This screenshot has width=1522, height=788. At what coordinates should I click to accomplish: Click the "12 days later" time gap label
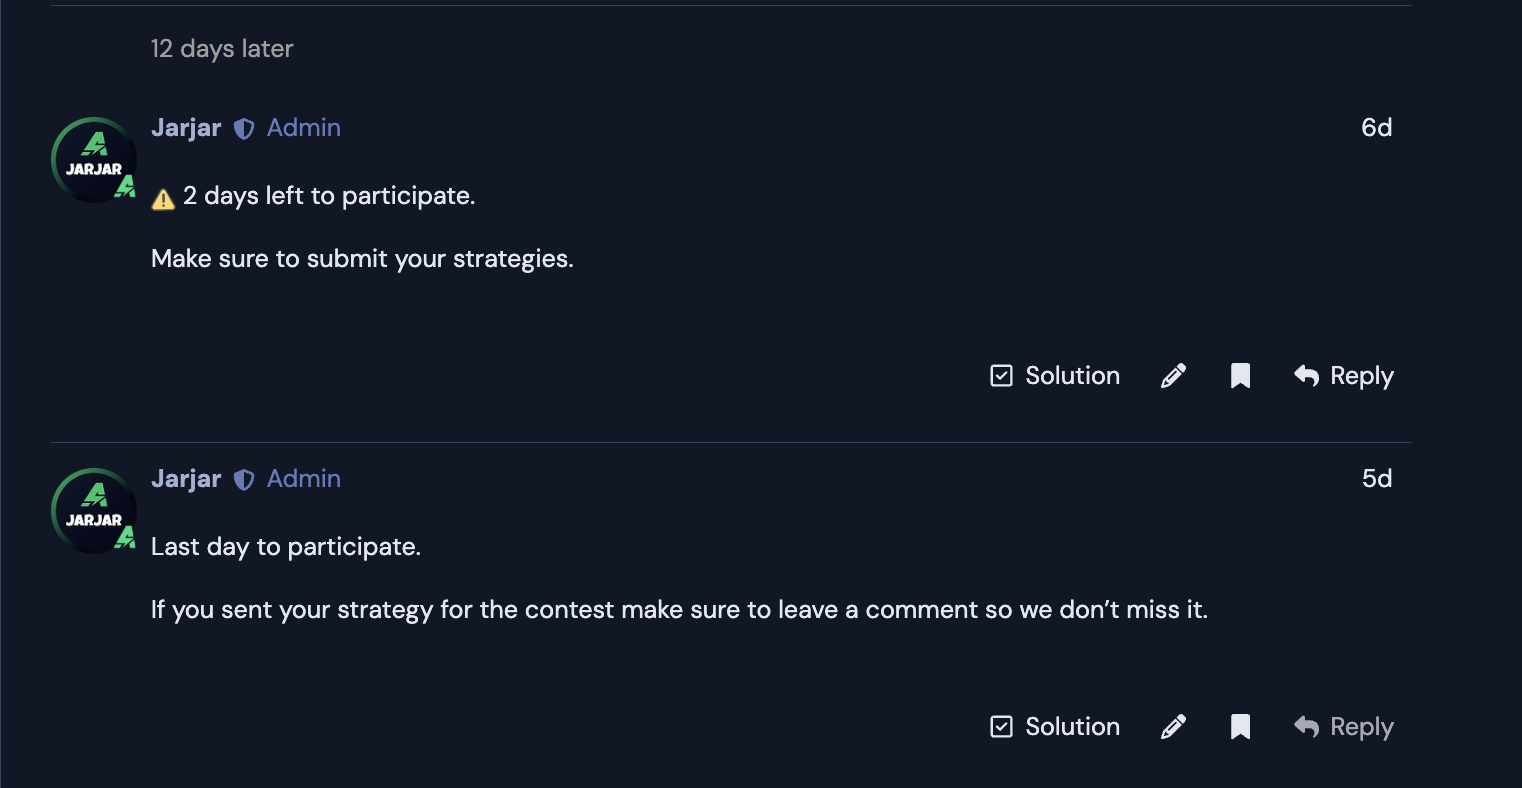click(222, 49)
